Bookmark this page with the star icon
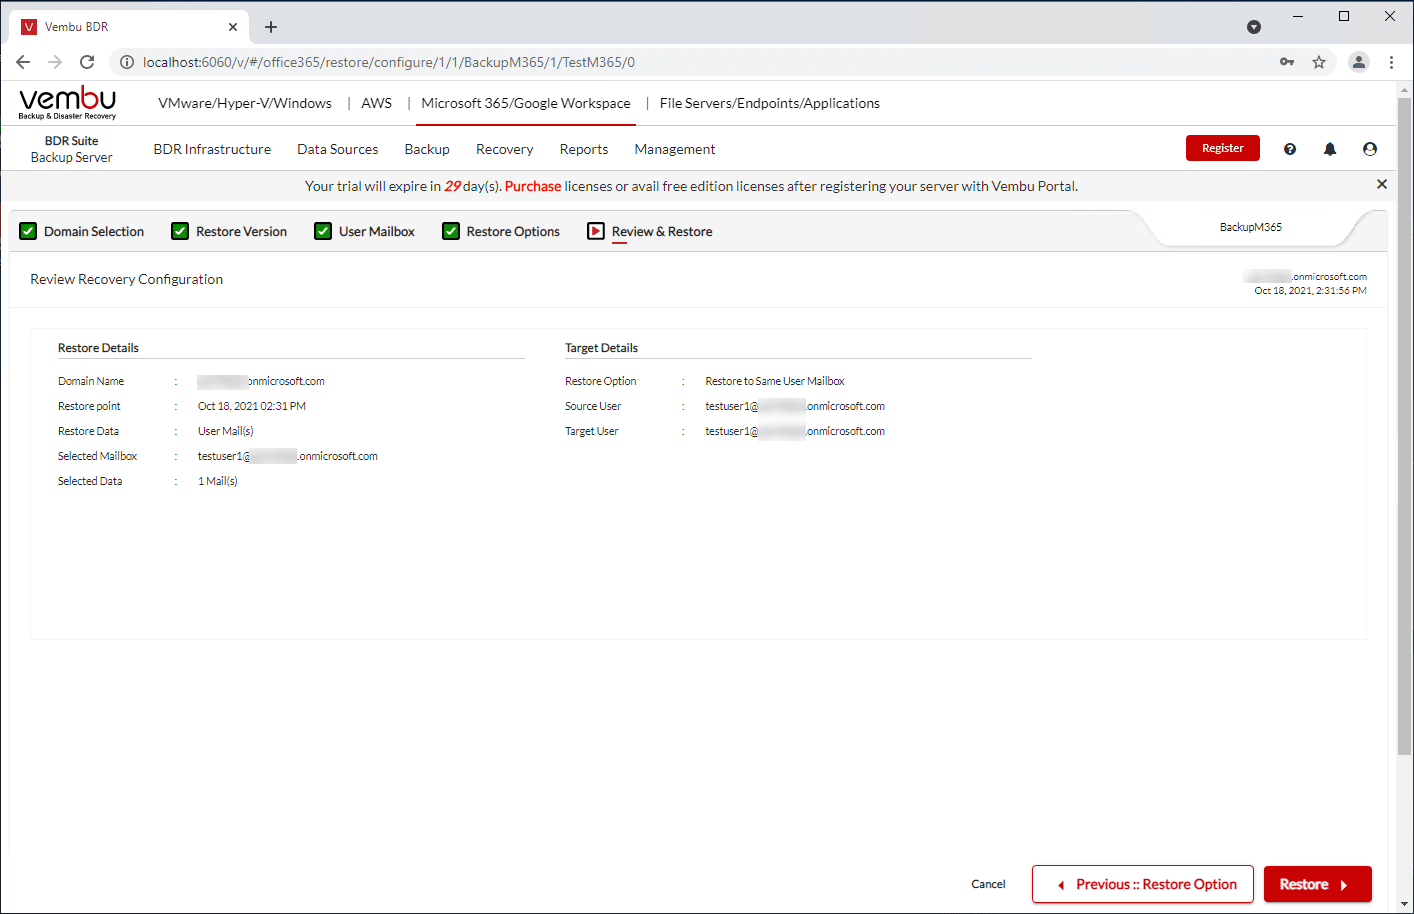This screenshot has width=1414, height=914. click(x=1319, y=62)
